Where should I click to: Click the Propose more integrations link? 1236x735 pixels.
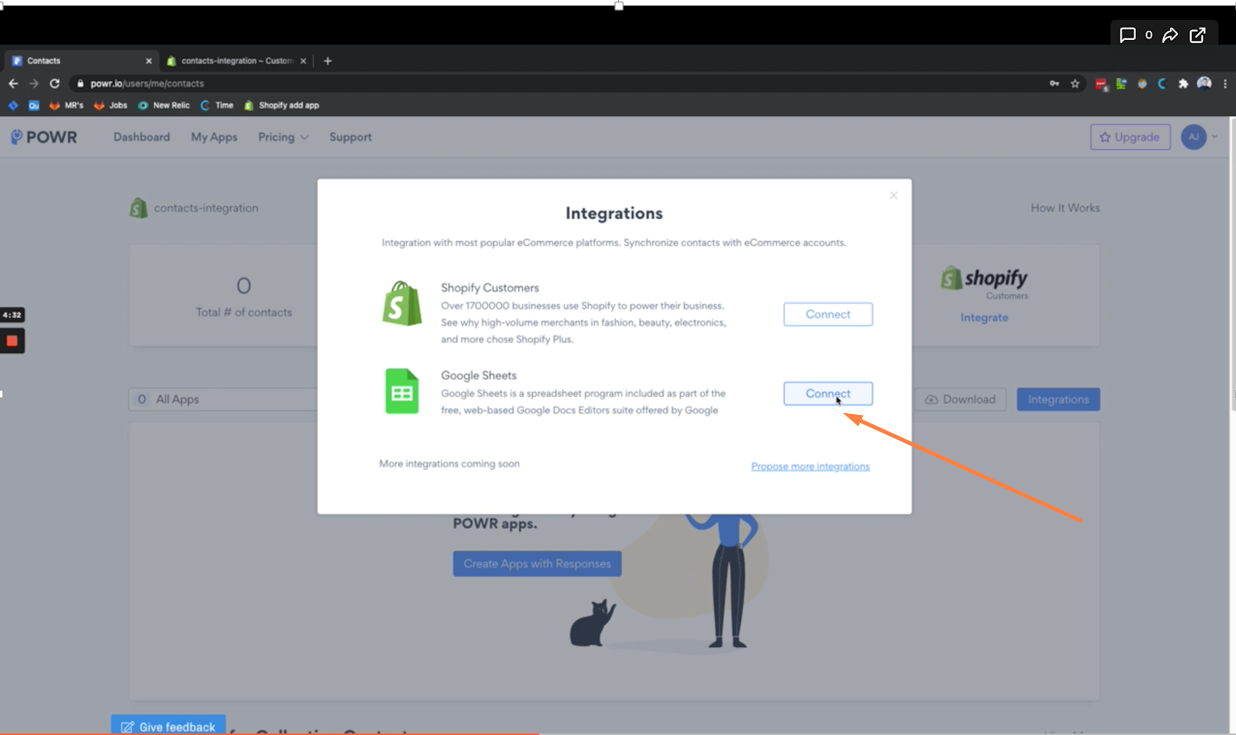point(810,466)
